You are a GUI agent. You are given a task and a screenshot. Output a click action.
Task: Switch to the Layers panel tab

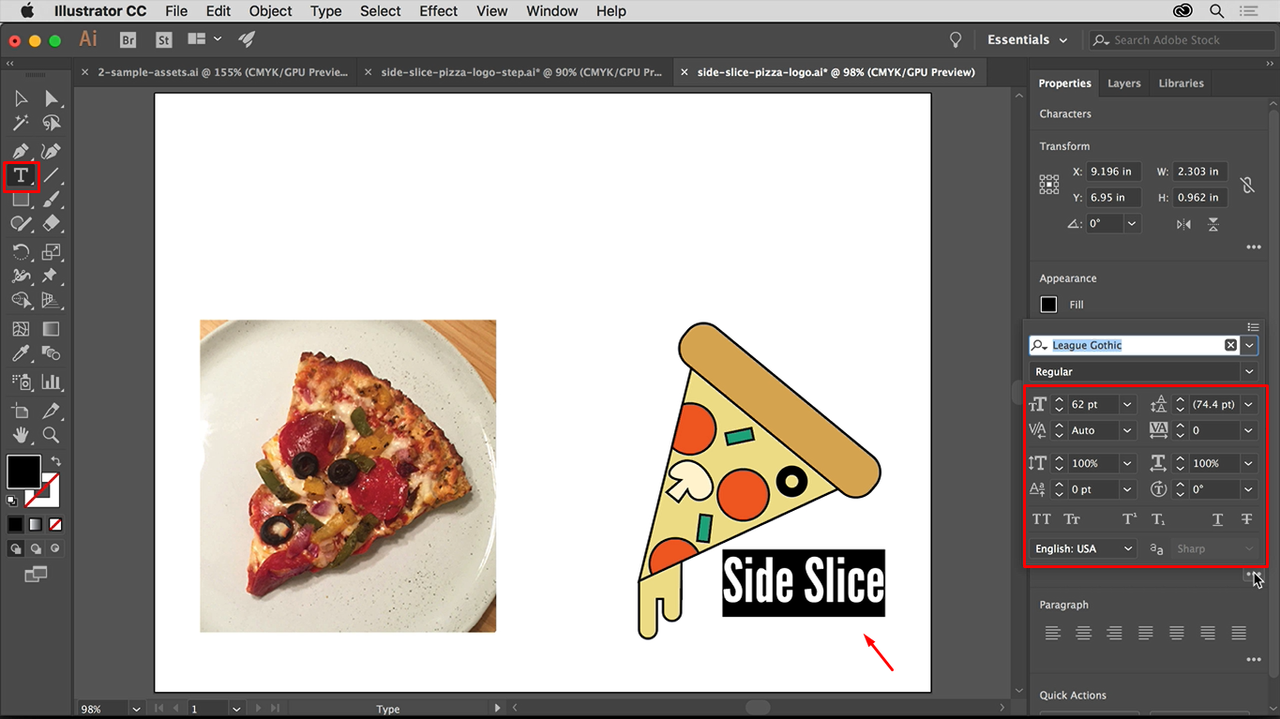(1124, 83)
